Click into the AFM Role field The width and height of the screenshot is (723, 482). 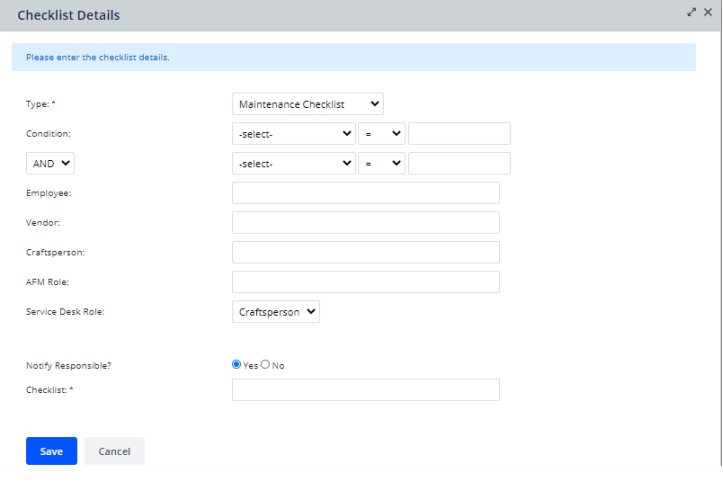click(x=365, y=282)
